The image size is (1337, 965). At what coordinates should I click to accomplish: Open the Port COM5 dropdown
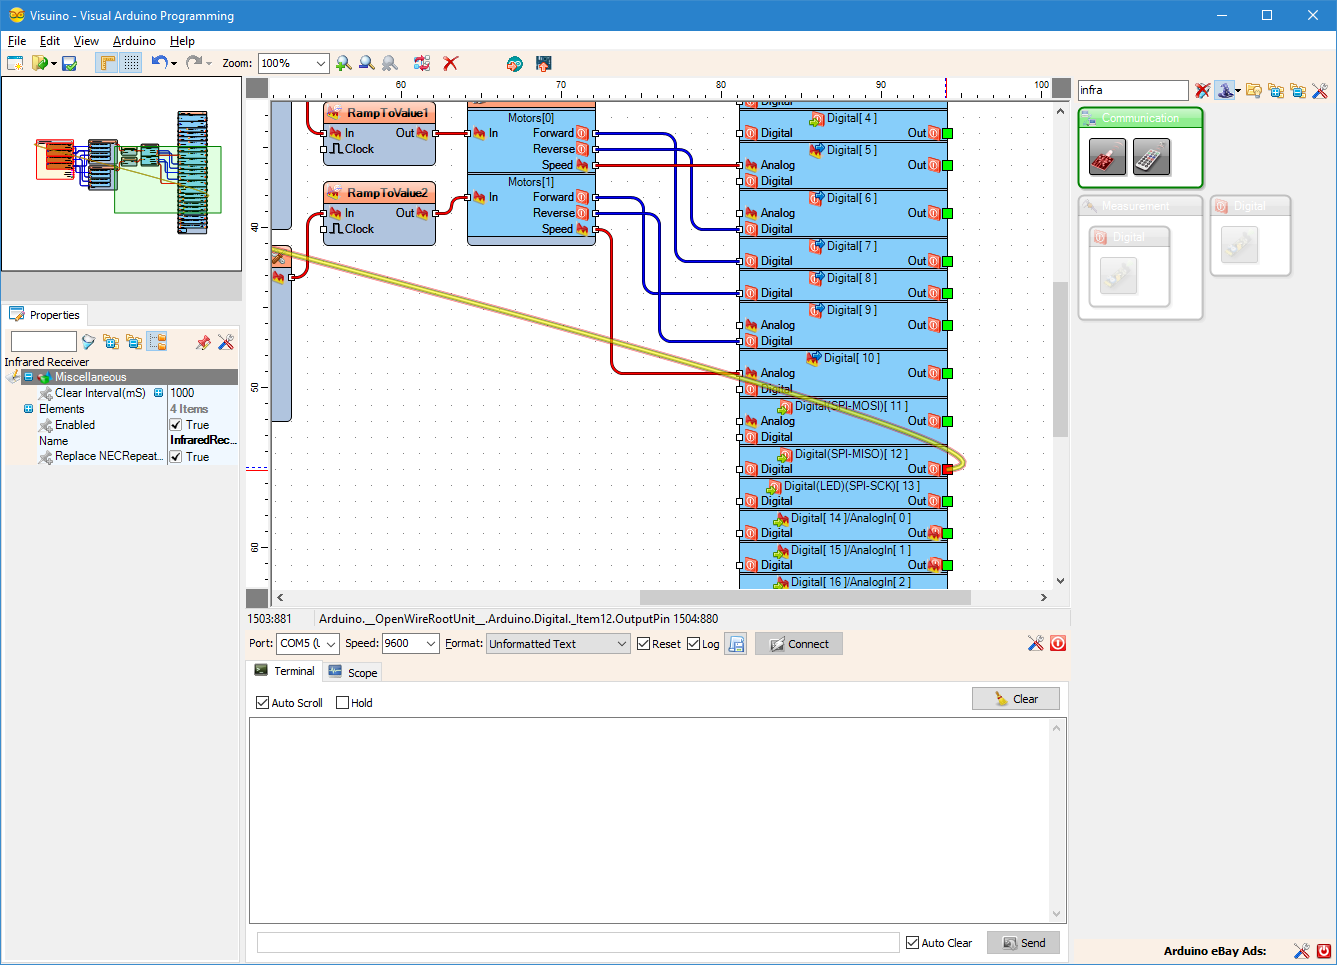point(330,644)
